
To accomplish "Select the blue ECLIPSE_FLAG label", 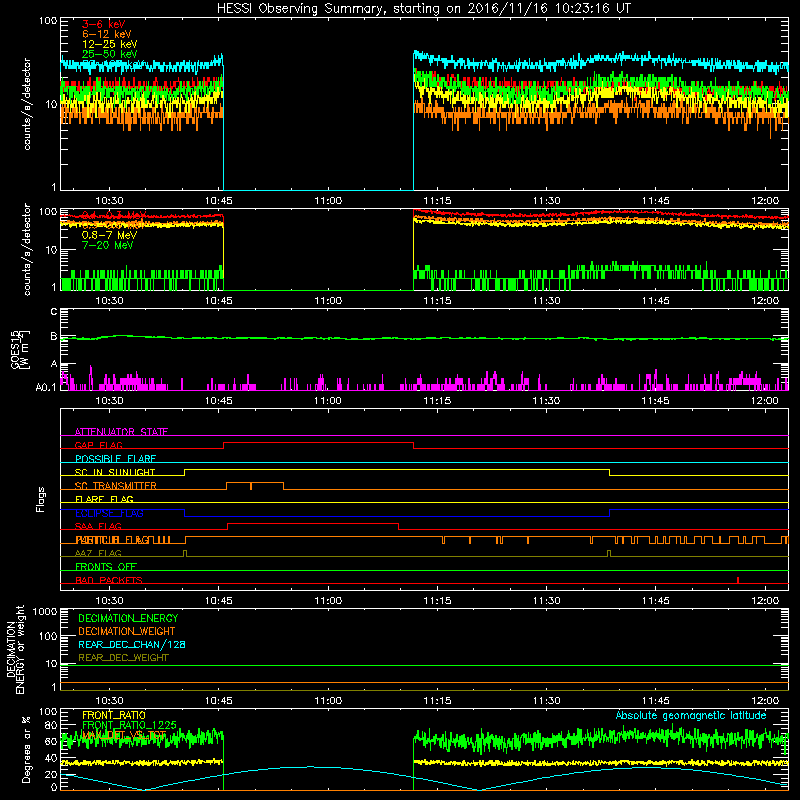I will (x=109, y=513).
